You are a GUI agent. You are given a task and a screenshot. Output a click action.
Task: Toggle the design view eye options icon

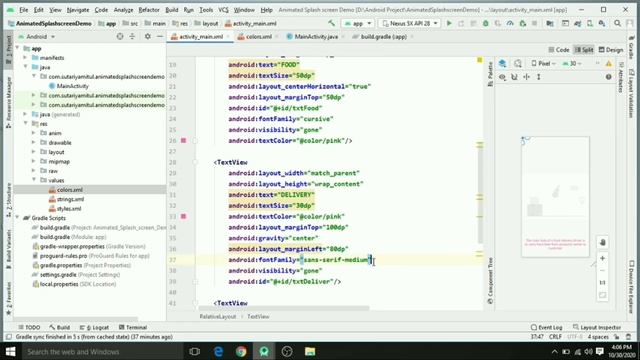click(502, 77)
